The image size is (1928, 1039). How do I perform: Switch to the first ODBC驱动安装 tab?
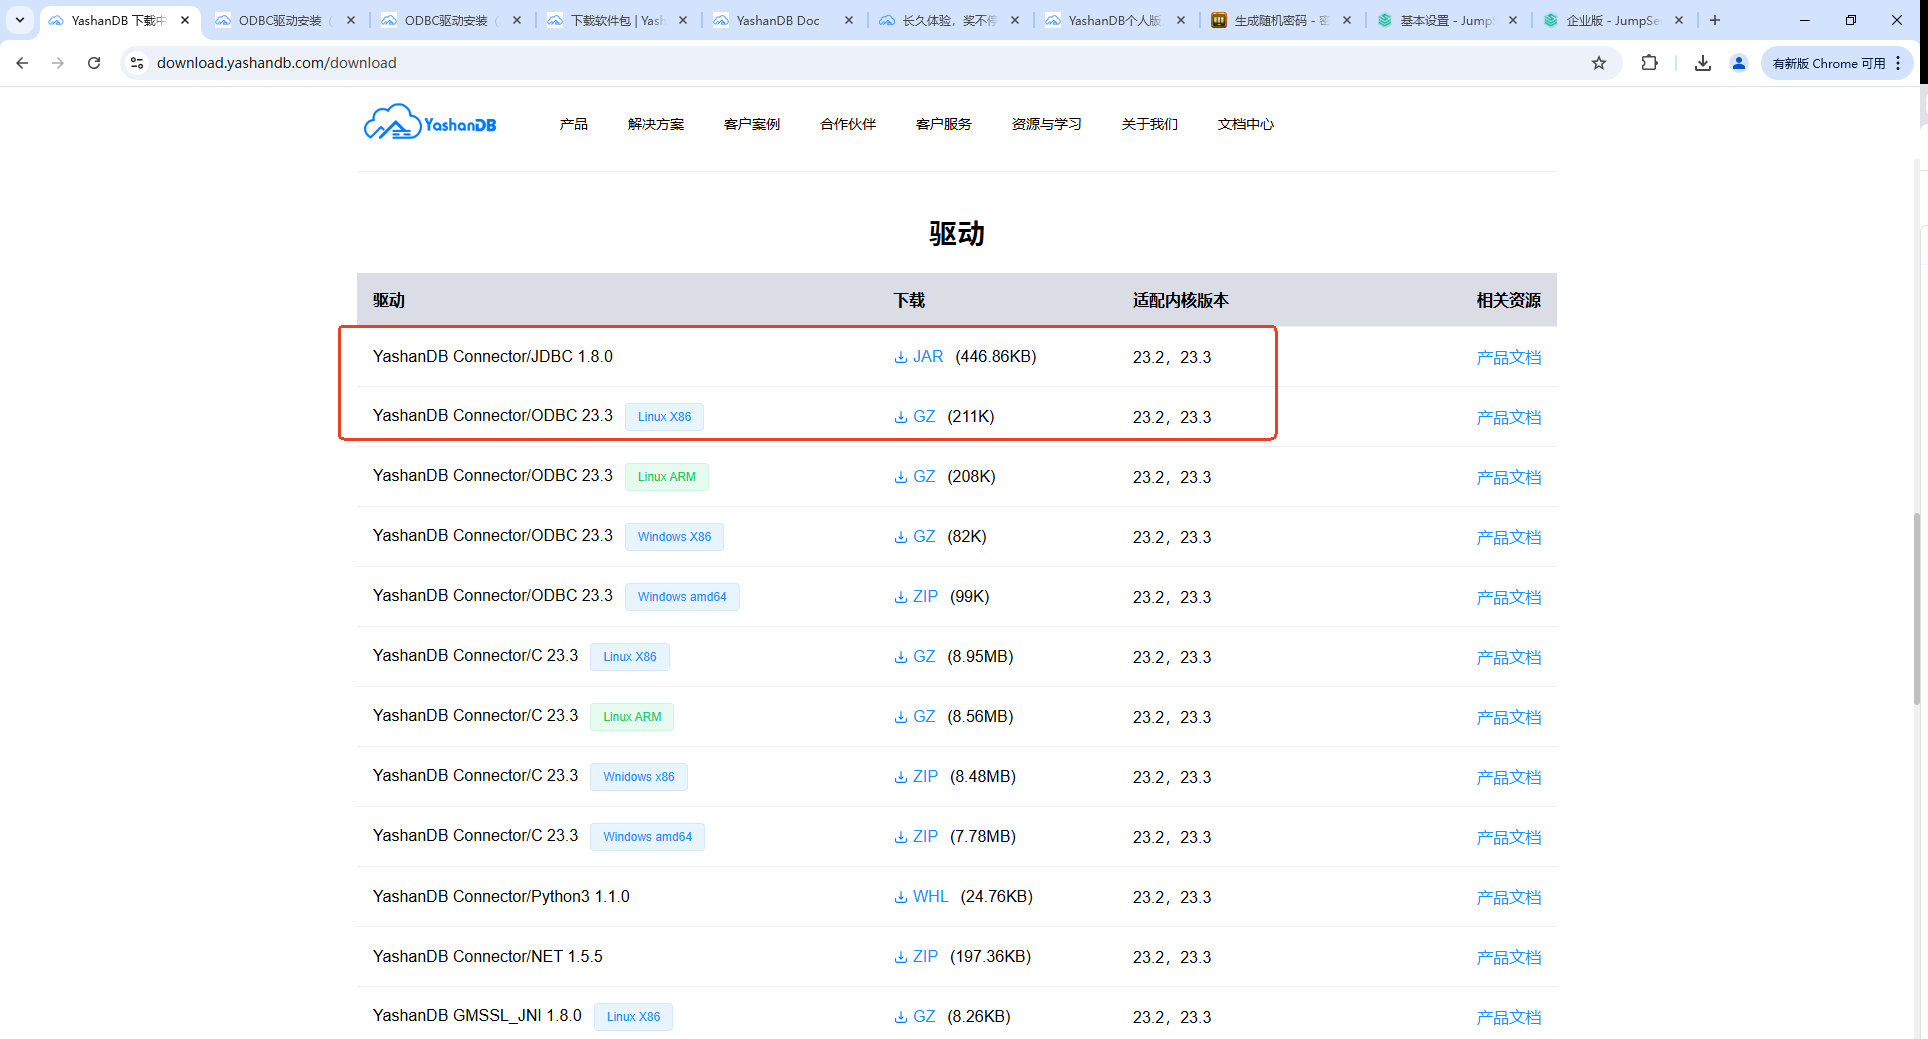pos(285,20)
